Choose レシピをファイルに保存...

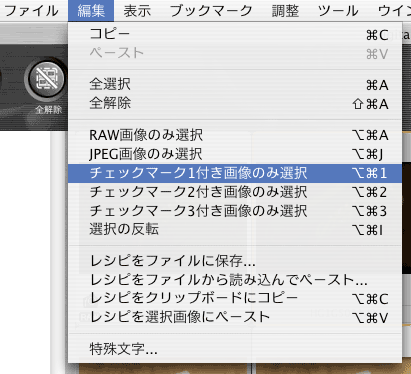[x=235, y=261]
